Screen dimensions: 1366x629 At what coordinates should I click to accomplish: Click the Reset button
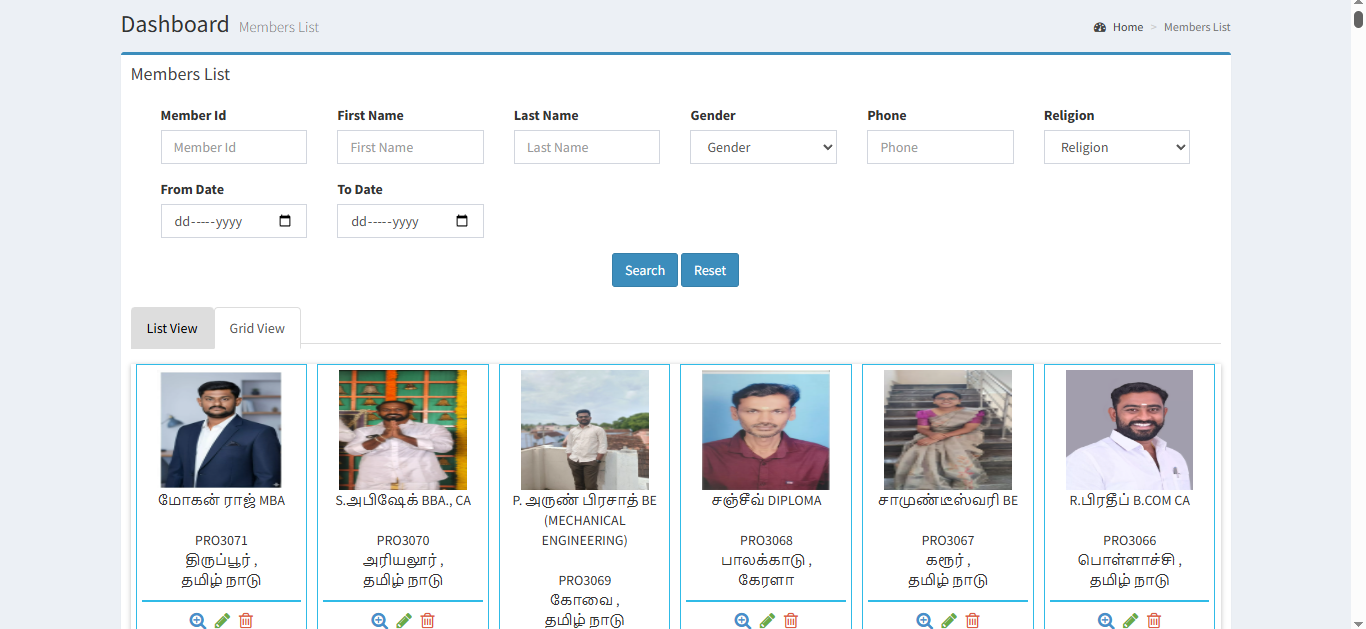point(710,270)
